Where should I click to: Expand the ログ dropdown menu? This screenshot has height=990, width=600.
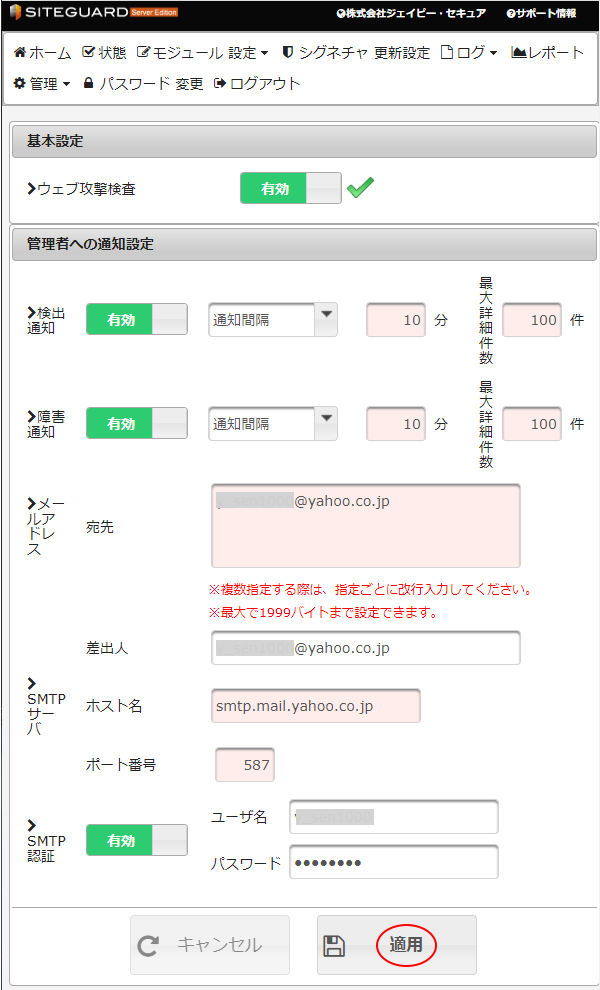point(469,52)
